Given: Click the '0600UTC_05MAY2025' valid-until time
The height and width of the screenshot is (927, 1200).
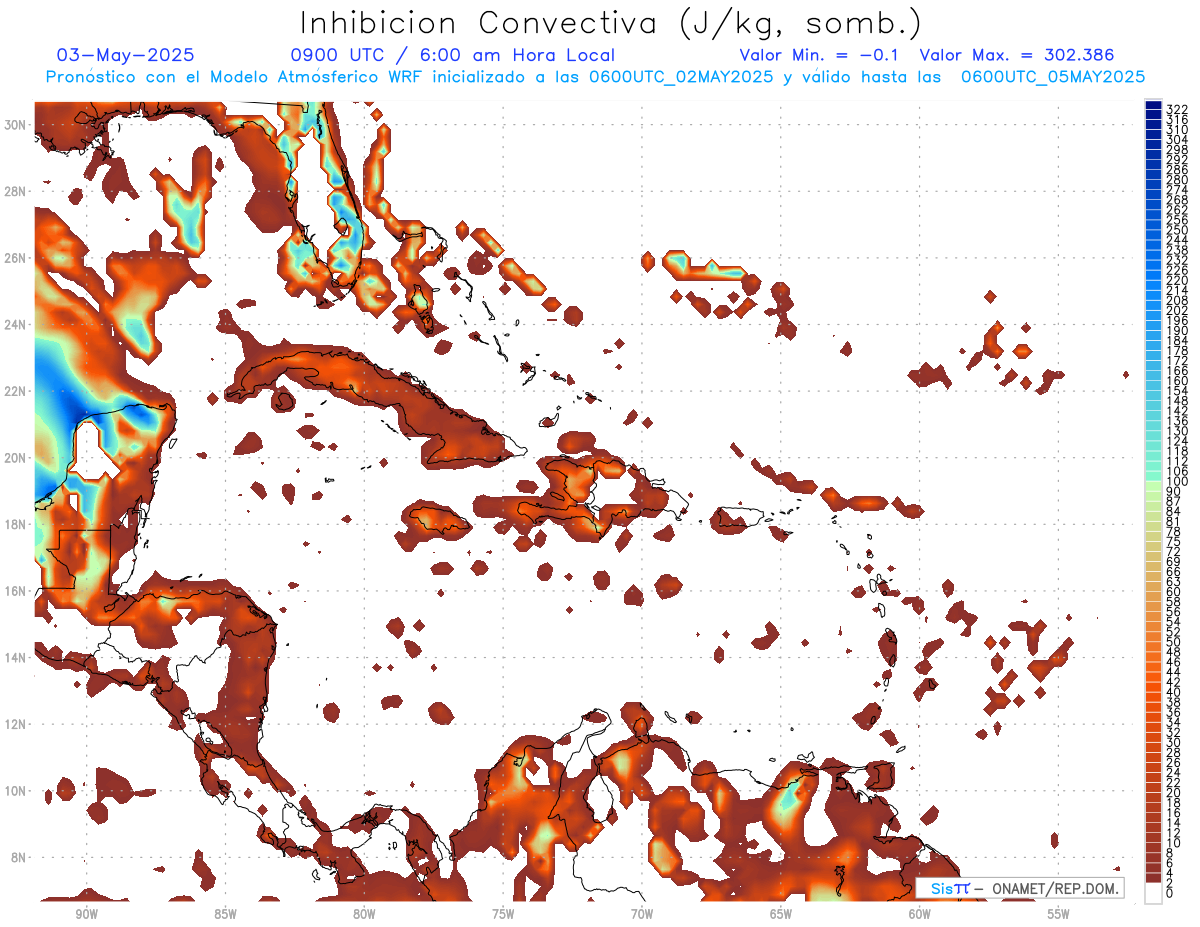Looking at the screenshot, I should point(1053,77).
